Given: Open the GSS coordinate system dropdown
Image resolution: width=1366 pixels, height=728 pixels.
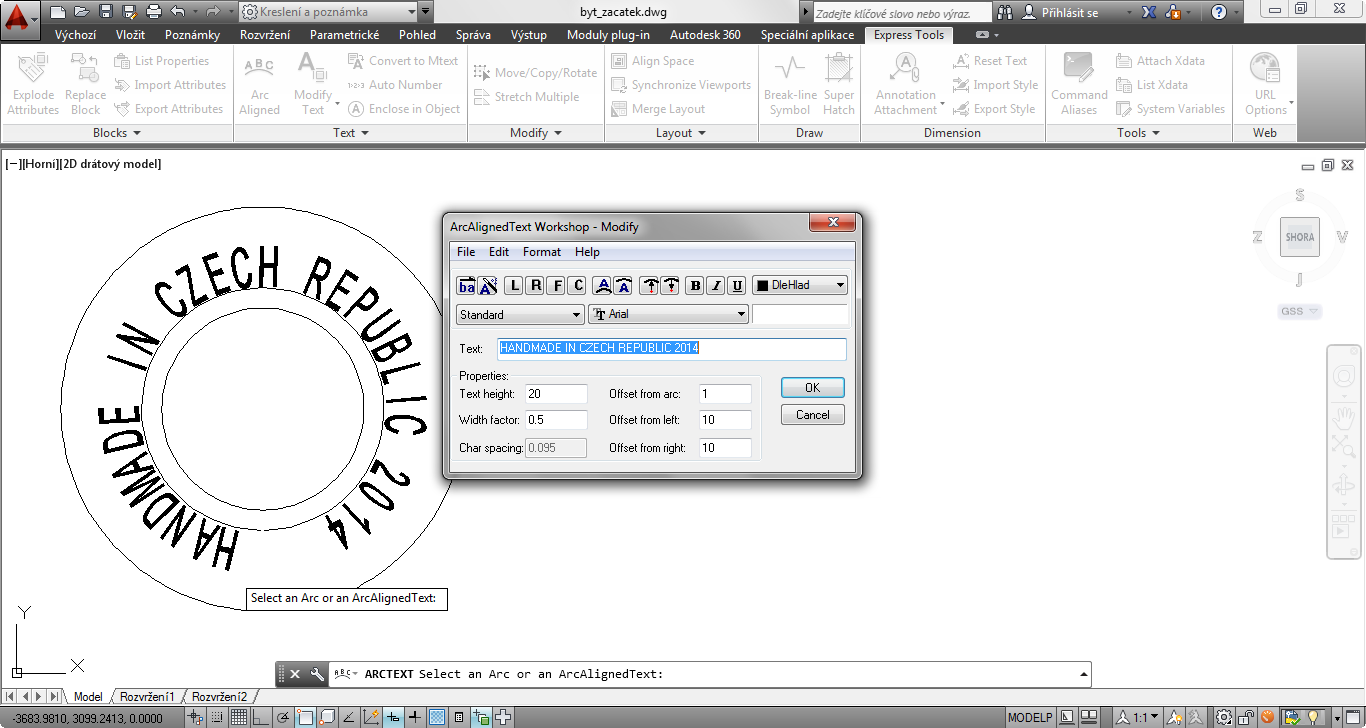Looking at the screenshot, I should [x=1299, y=311].
